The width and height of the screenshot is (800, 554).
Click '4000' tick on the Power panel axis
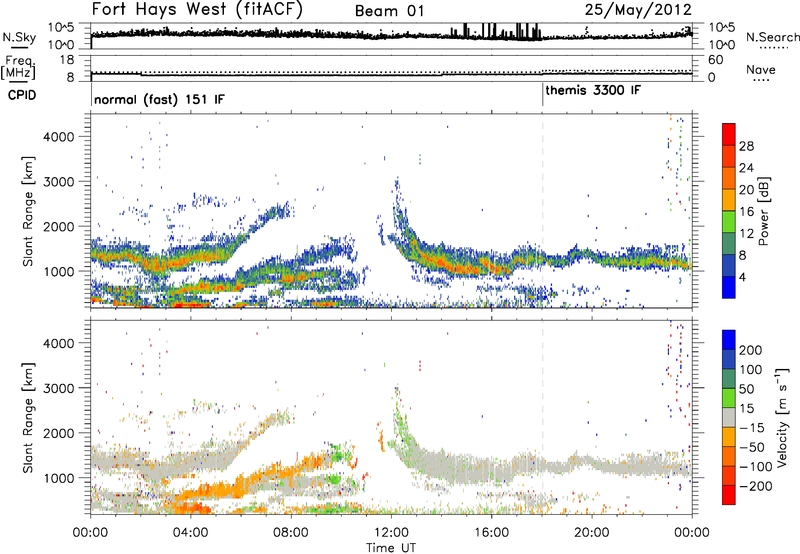59,137
